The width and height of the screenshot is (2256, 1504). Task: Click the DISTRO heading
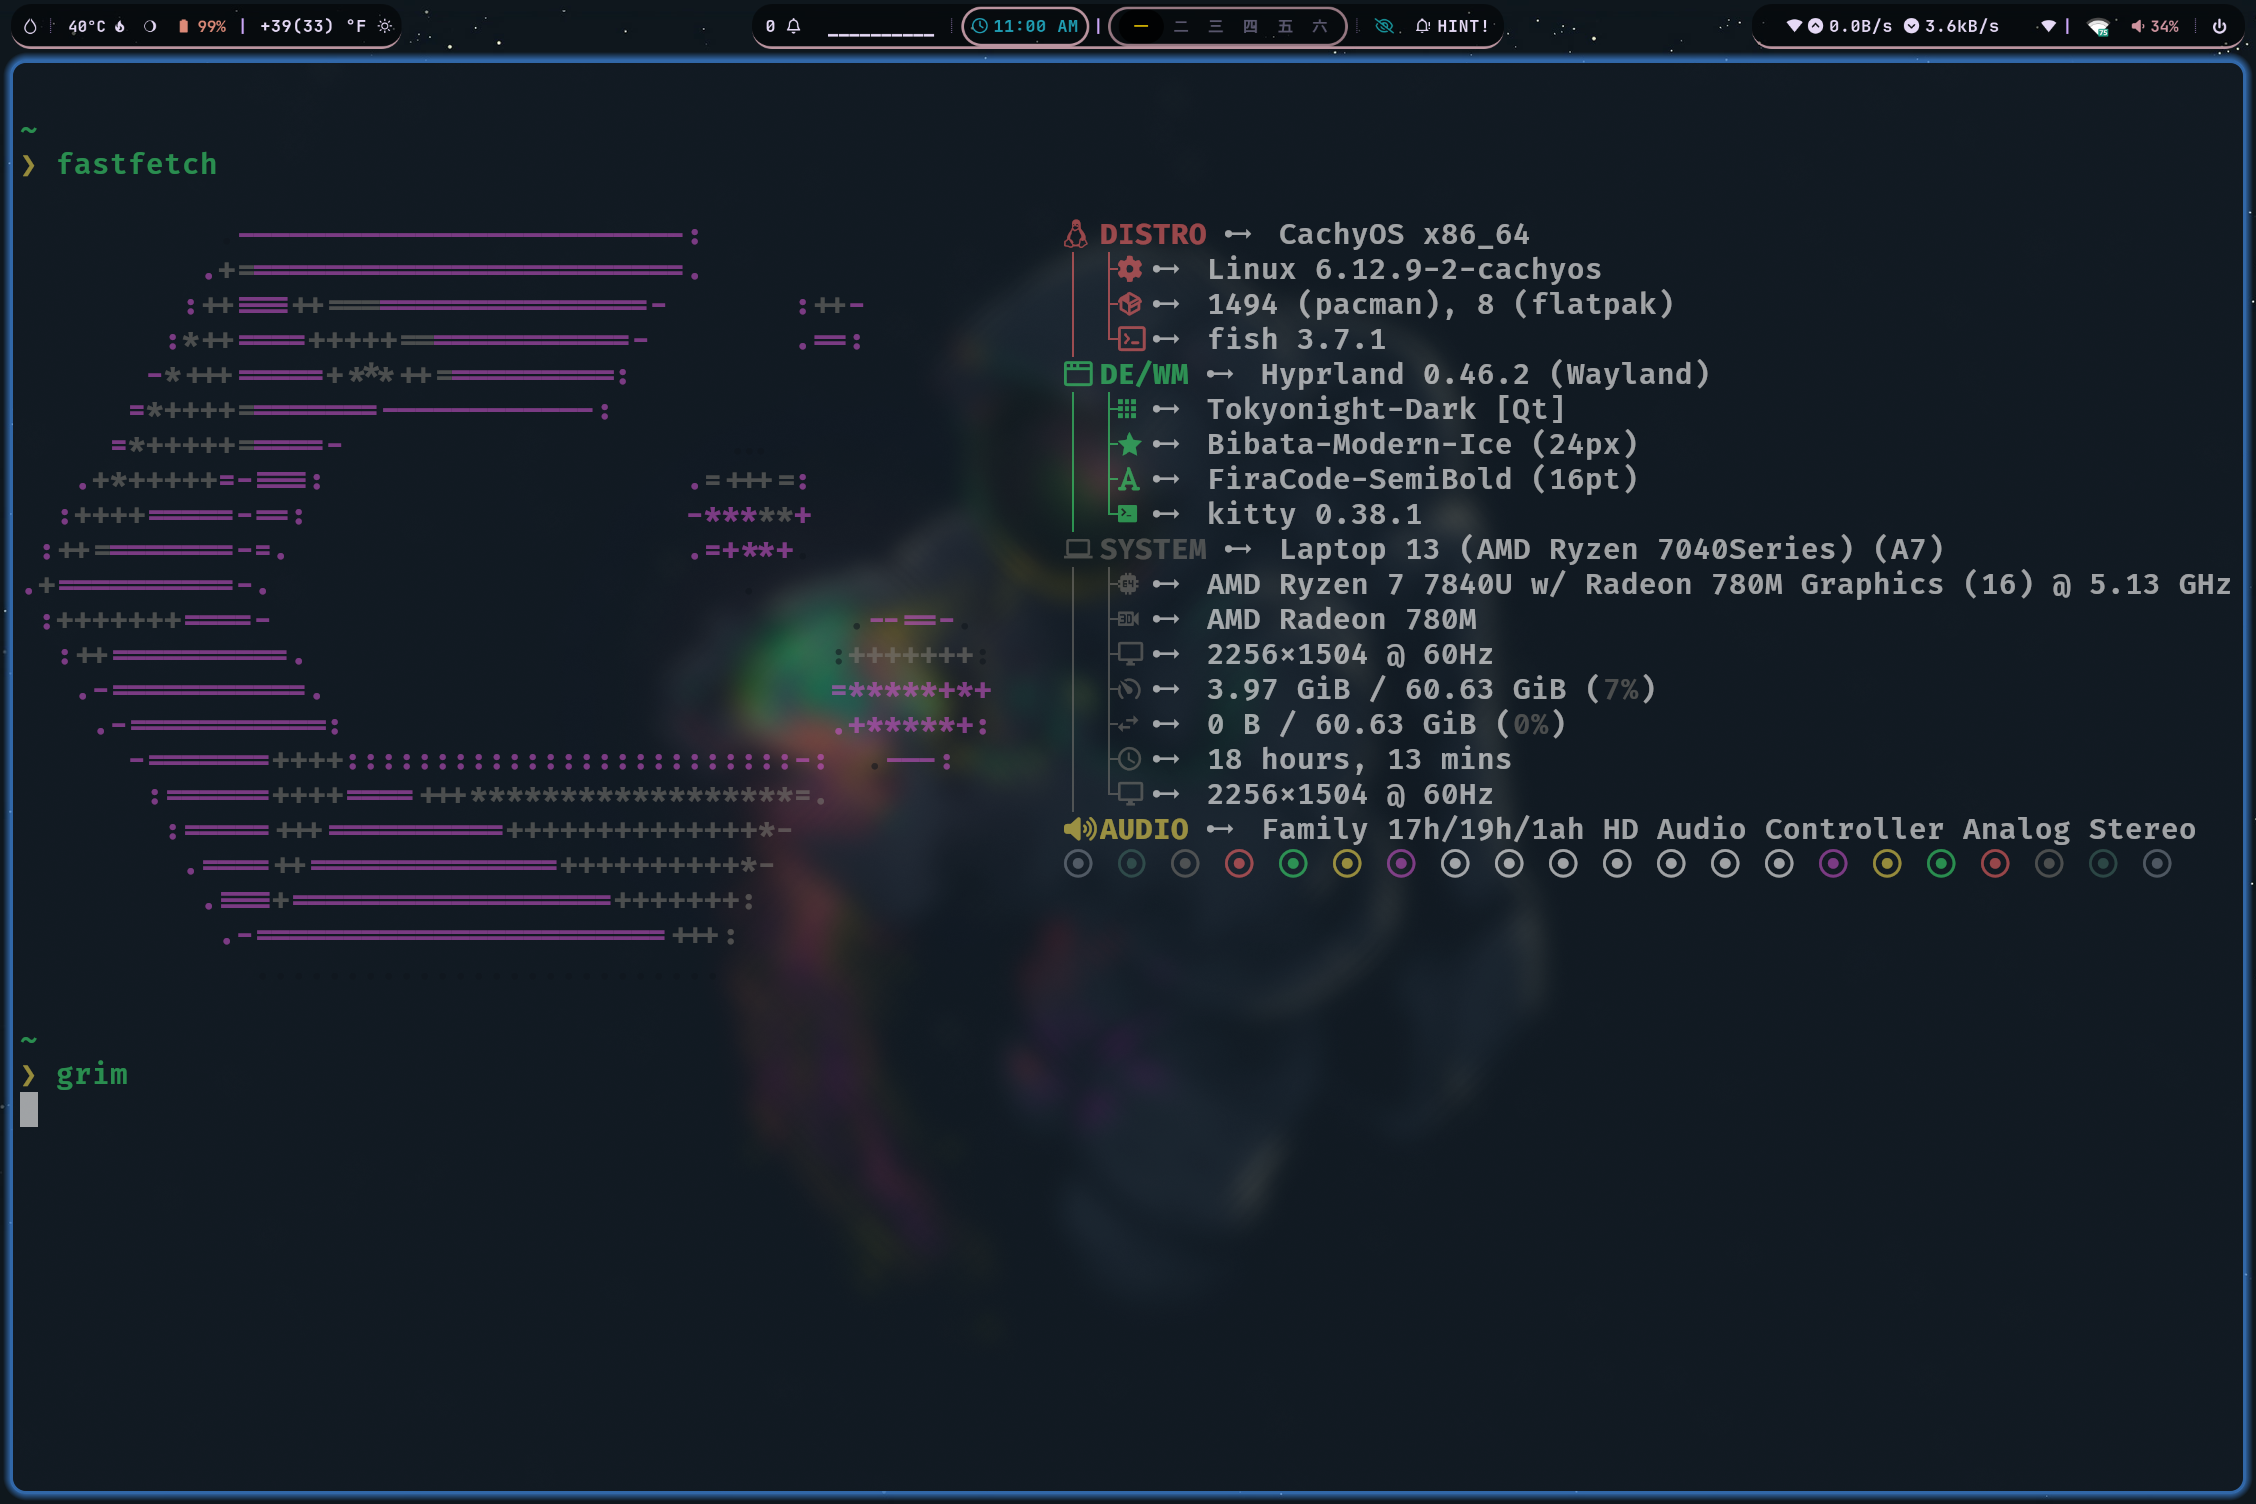(1153, 234)
